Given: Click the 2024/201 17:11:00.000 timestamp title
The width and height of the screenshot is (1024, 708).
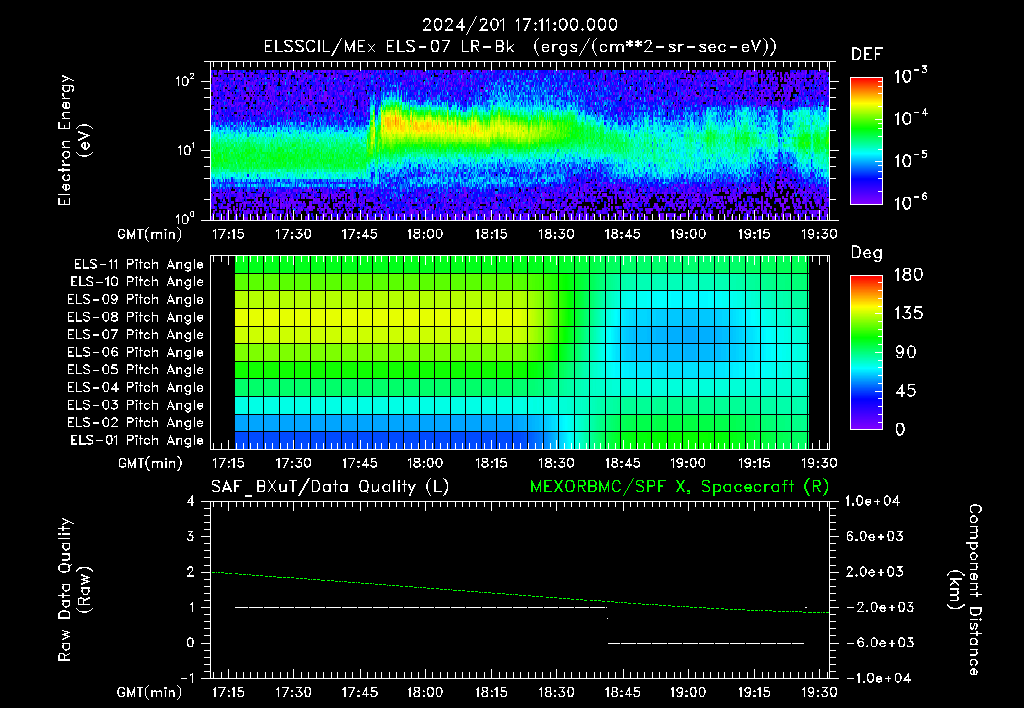Looking at the screenshot, I should pyautogui.click(x=520, y=25).
